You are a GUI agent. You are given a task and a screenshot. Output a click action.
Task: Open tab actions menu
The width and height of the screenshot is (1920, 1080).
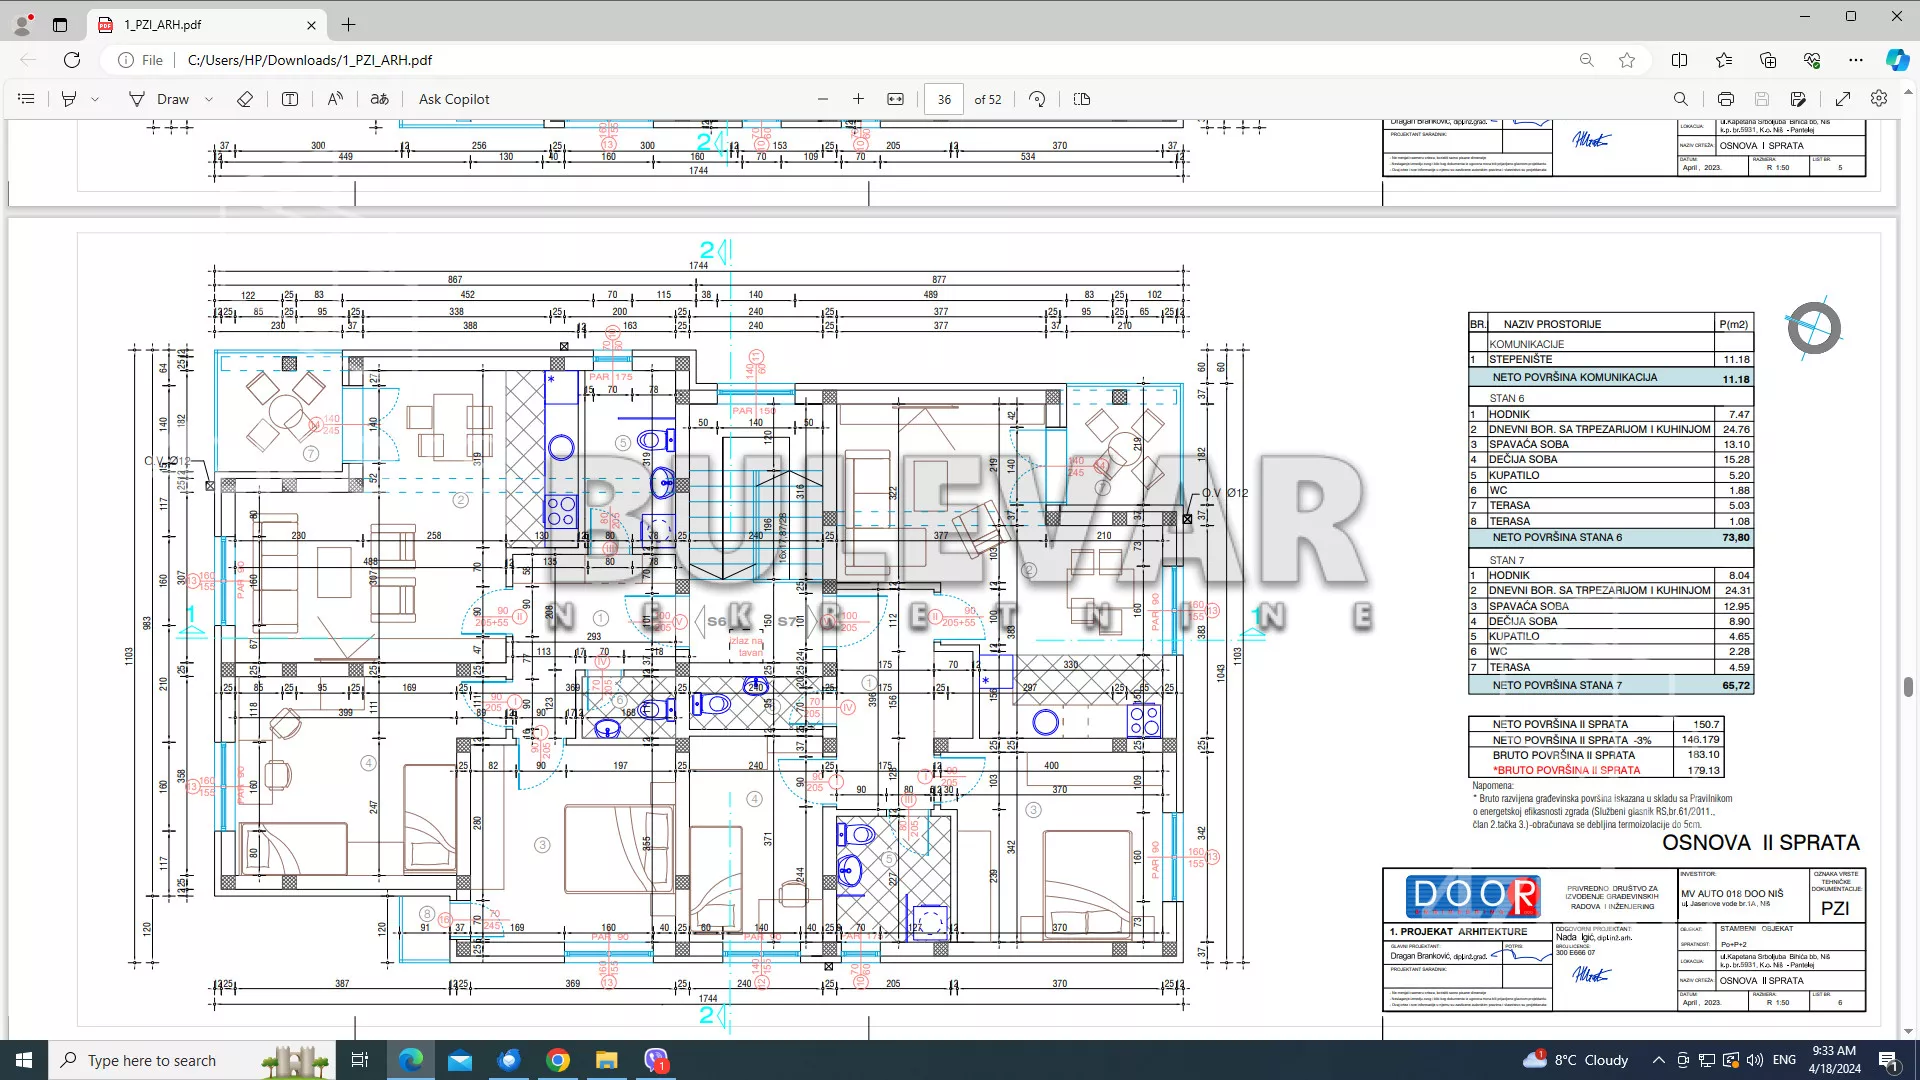[x=60, y=25]
